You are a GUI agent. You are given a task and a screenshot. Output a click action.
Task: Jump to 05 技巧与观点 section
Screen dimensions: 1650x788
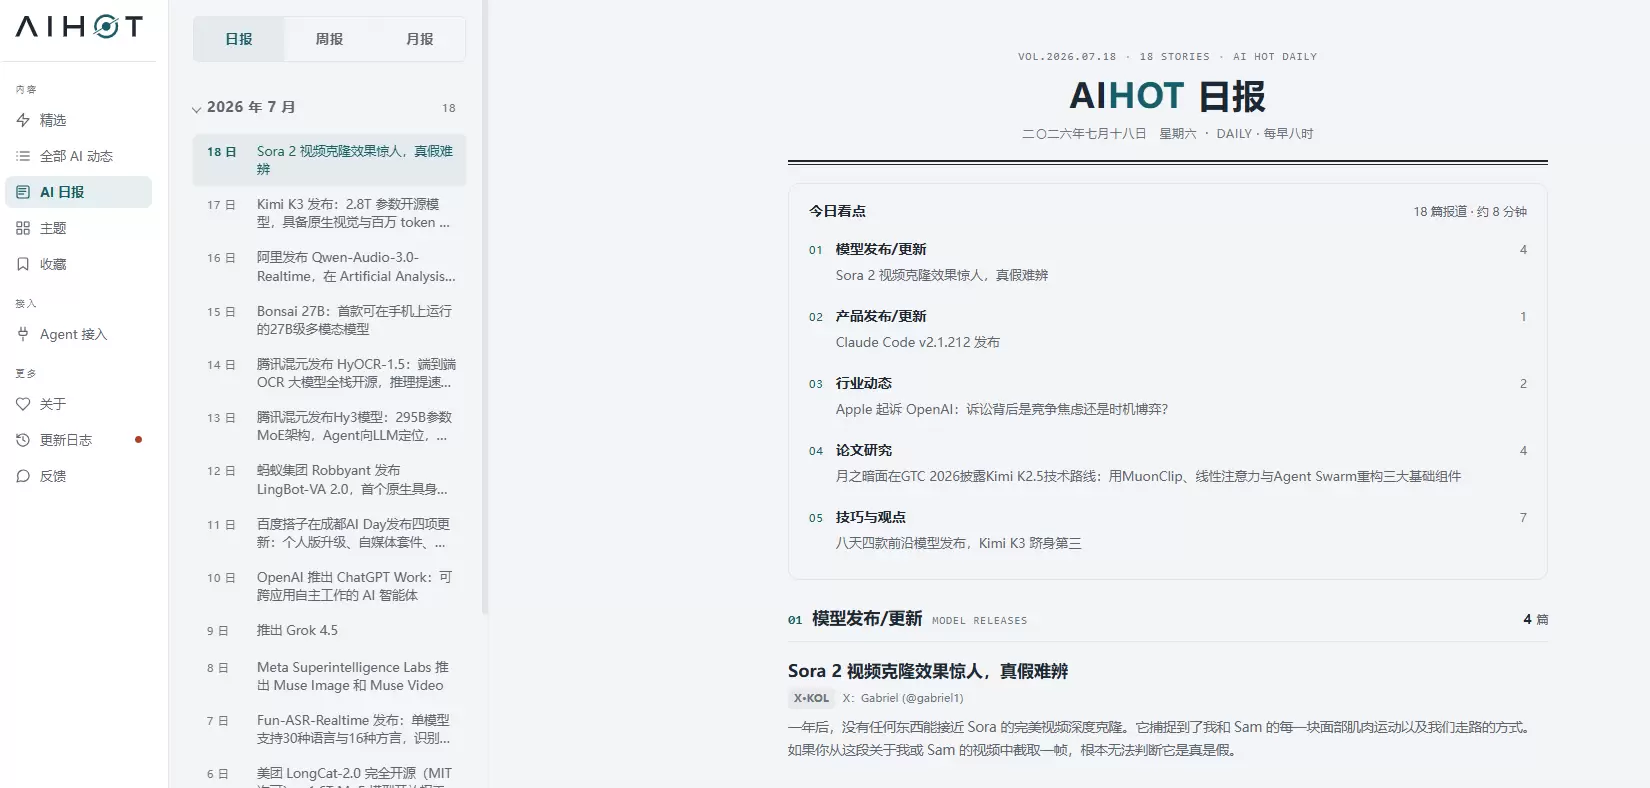[x=871, y=517]
